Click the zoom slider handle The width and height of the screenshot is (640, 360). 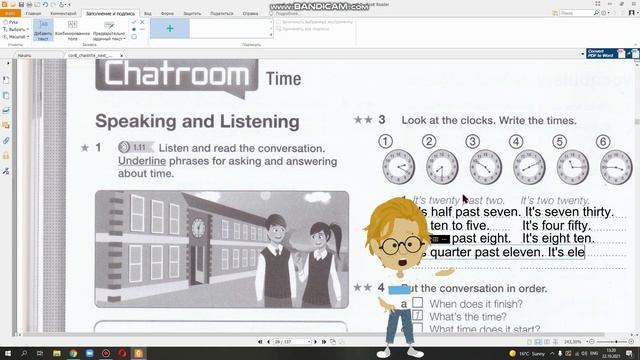[x=616, y=342]
